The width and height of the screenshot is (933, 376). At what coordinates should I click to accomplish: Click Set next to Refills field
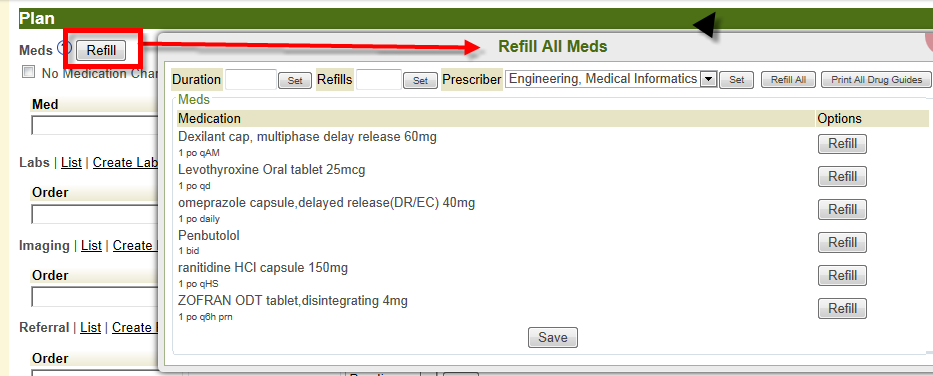click(x=421, y=80)
